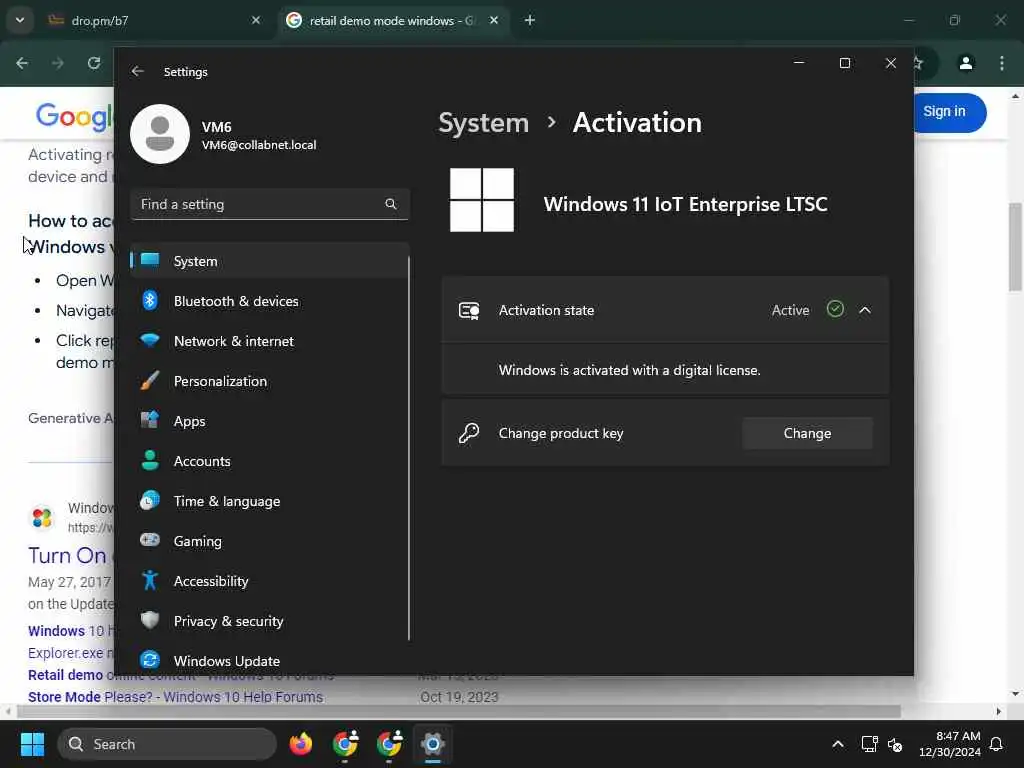Reload the page in Chrome
The height and width of the screenshot is (768, 1024).
[94, 63]
